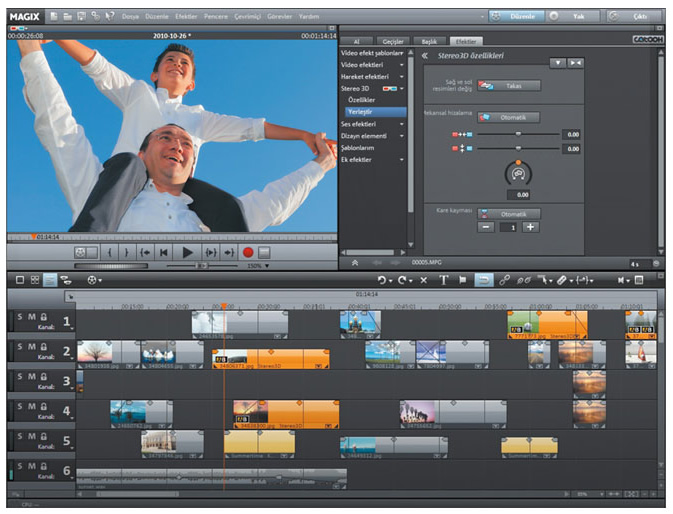Switch to the Çıktı mode button
673x514 pixels.
click(x=634, y=17)
